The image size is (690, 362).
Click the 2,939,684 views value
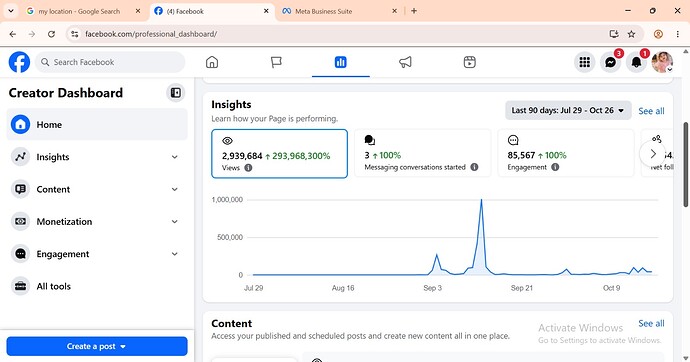242,156
